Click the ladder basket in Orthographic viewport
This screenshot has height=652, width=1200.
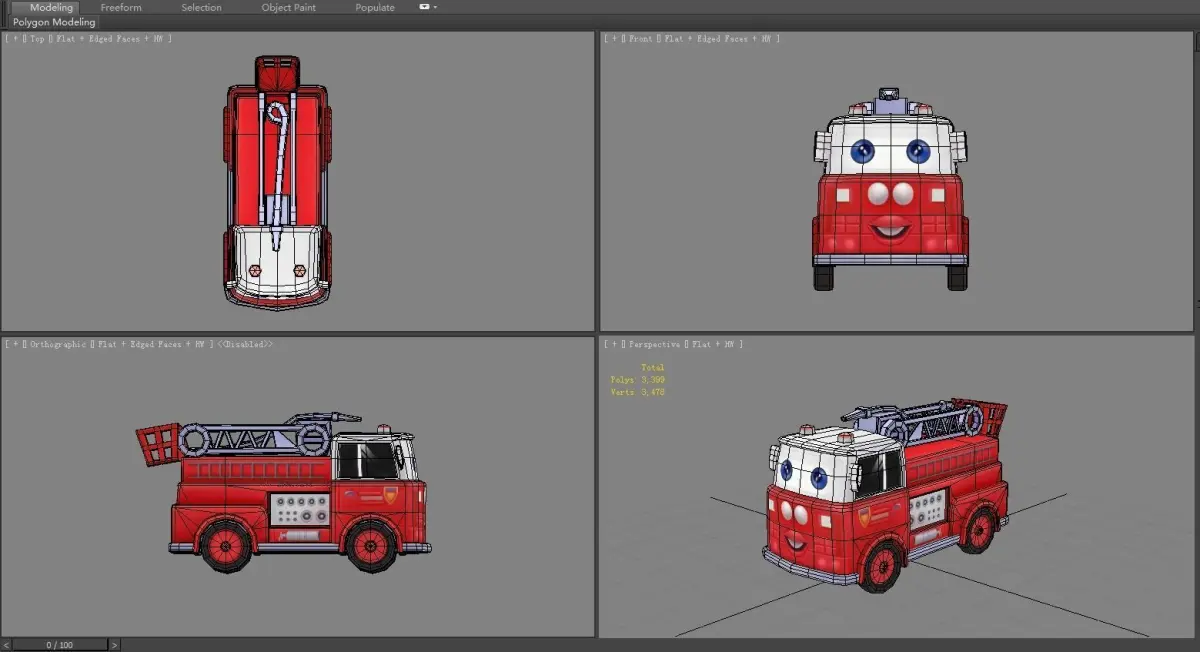pos(157,442)
